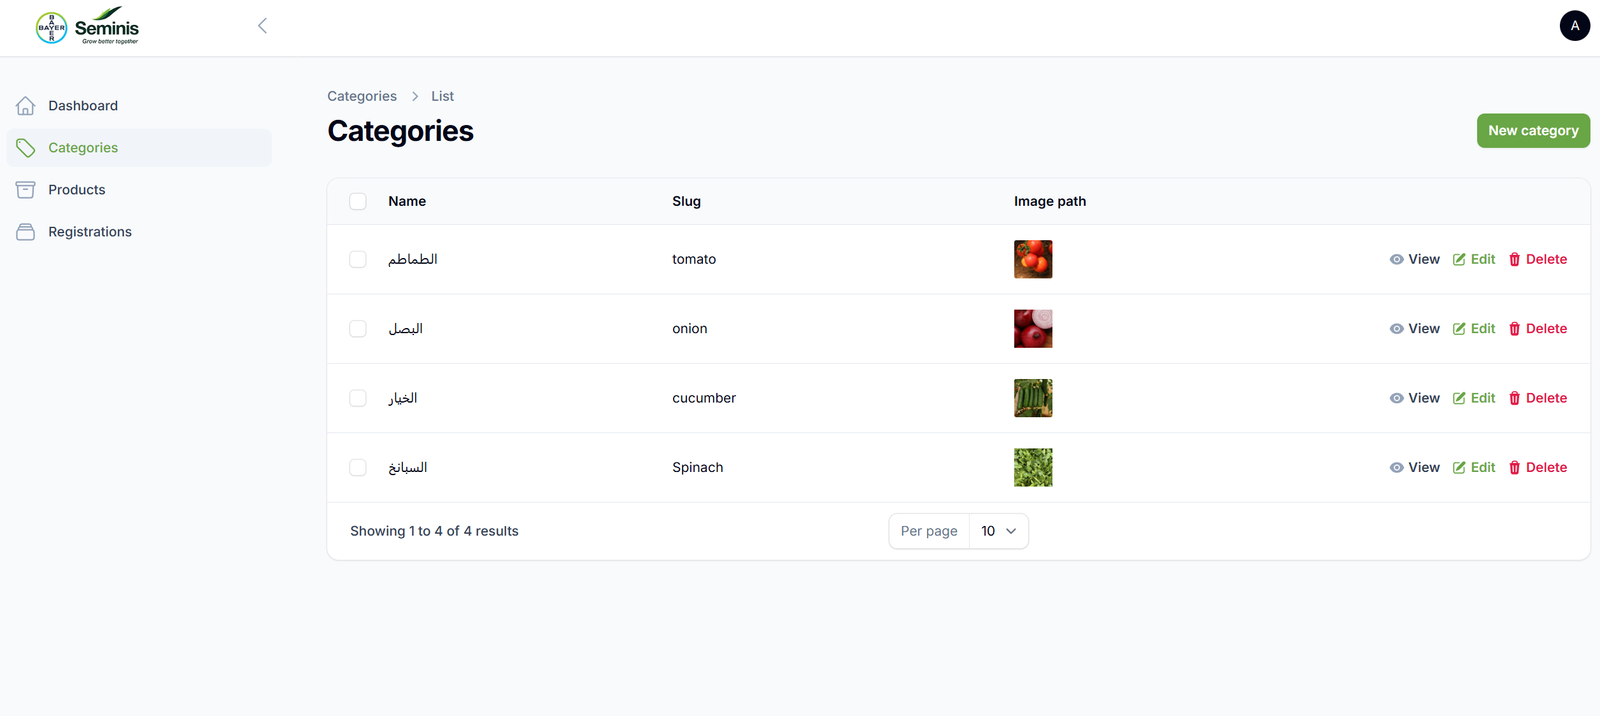Select the tomato row checkbox
Viewport: 1600px width, 716px height.
point(358,260)
